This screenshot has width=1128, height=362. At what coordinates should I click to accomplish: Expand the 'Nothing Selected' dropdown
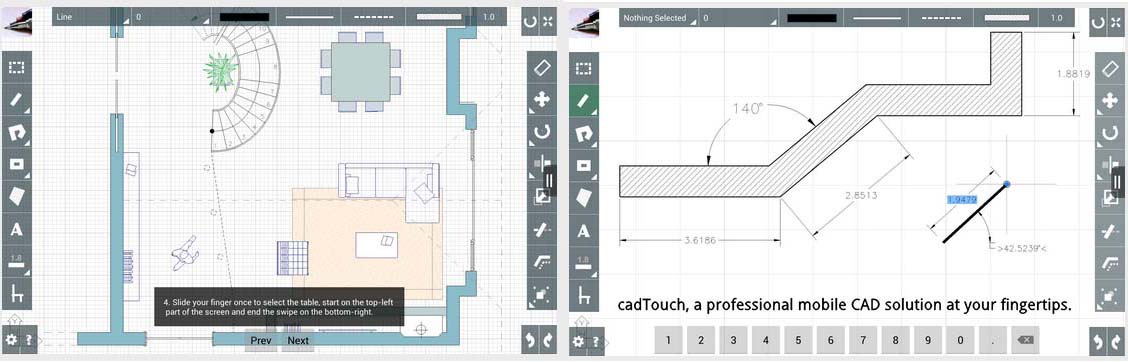[x=659, y=17]
